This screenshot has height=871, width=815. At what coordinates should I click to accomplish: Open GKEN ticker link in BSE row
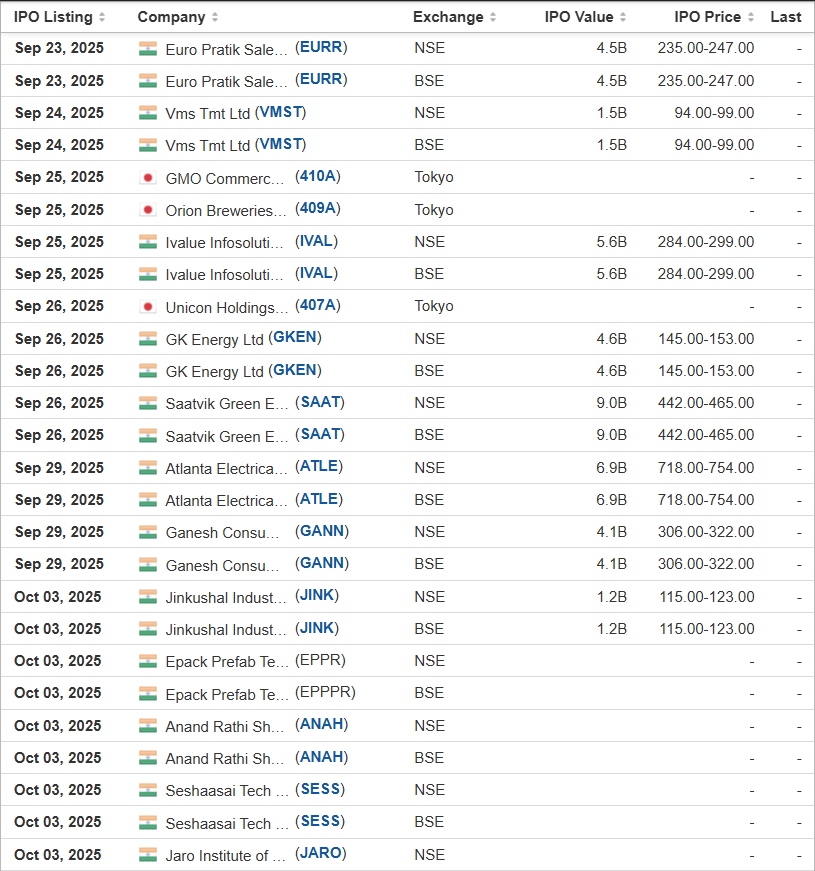click(x=295, y=370)
